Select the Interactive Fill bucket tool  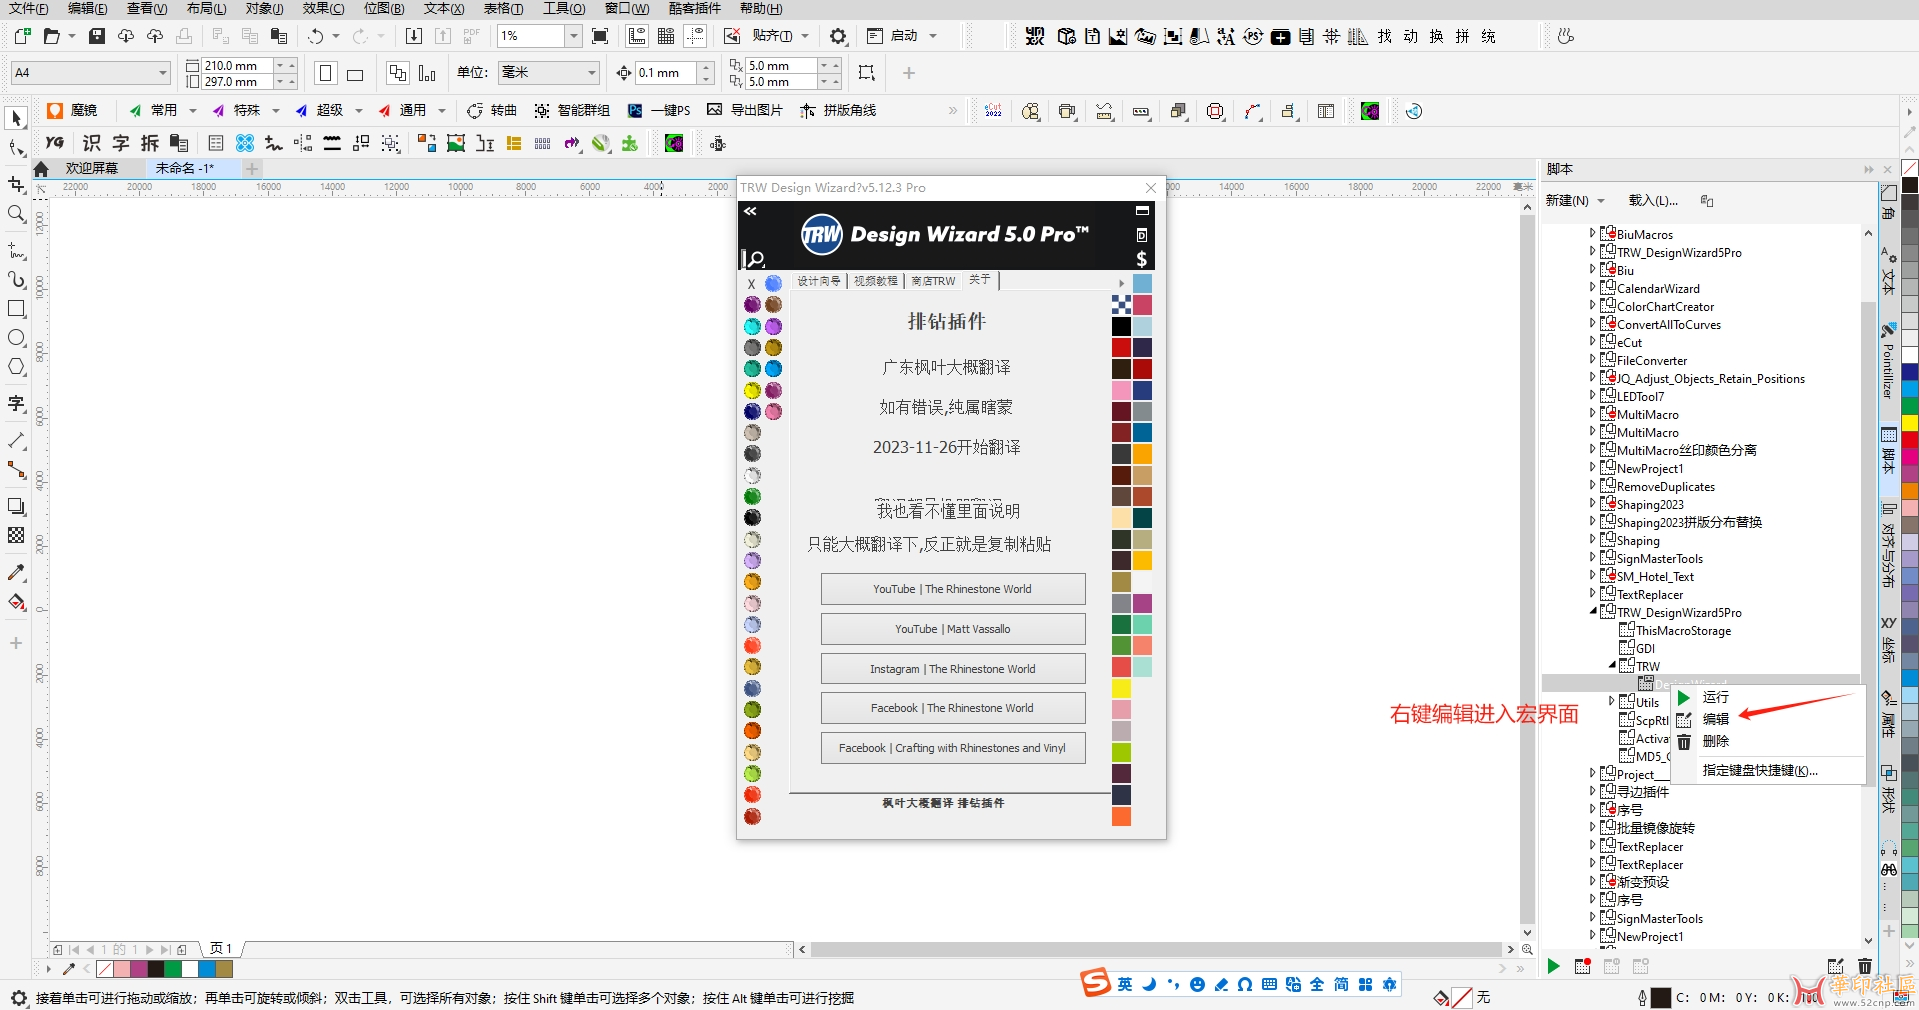[x=16, y=602]
